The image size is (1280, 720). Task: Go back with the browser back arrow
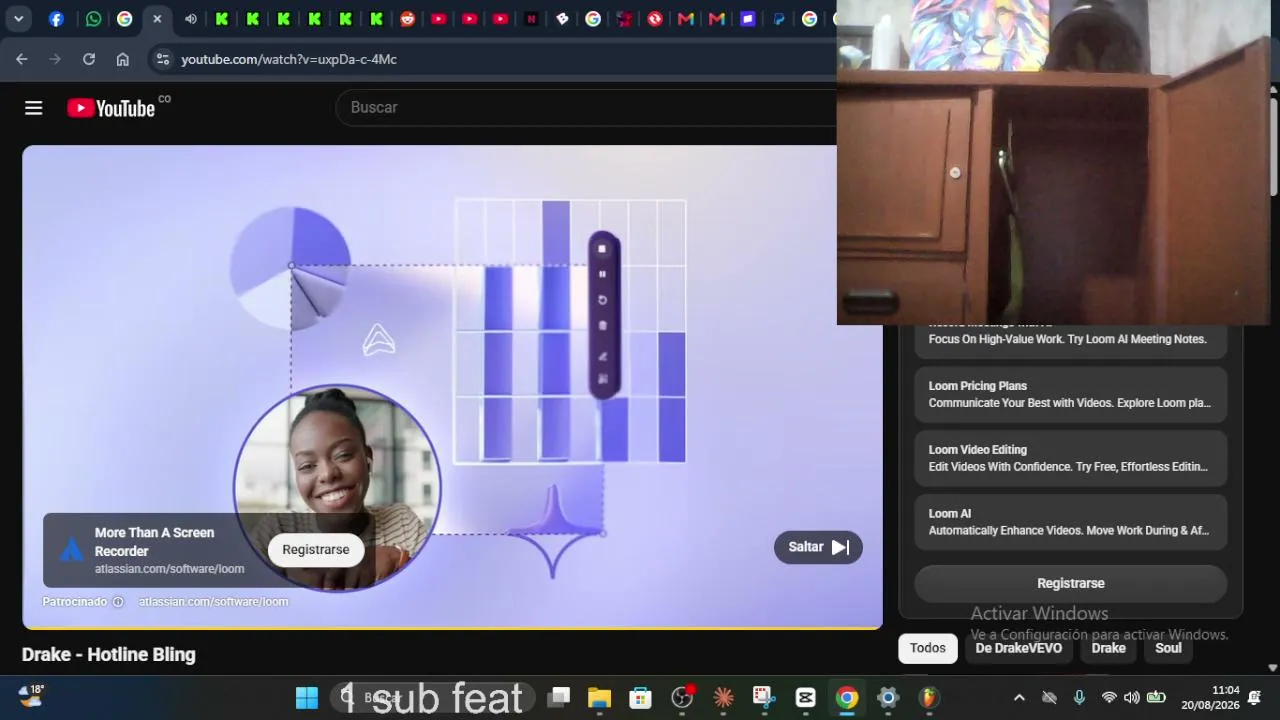tap(22, 59)
